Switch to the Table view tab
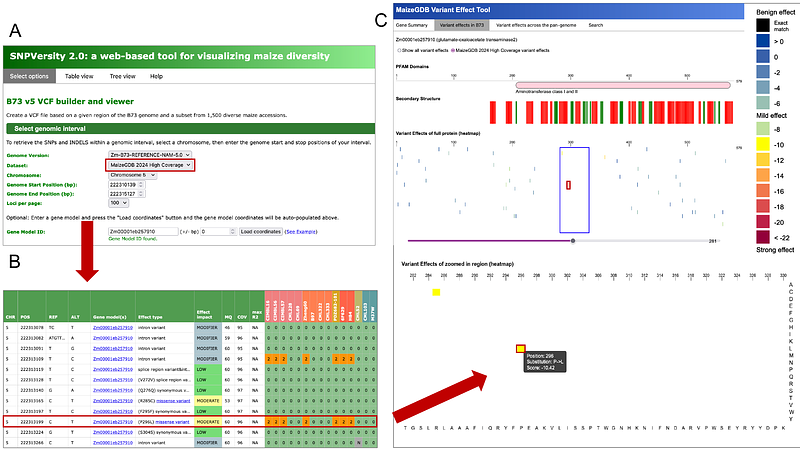This screenshot has height=452, width=800. (x=79, y=76)
